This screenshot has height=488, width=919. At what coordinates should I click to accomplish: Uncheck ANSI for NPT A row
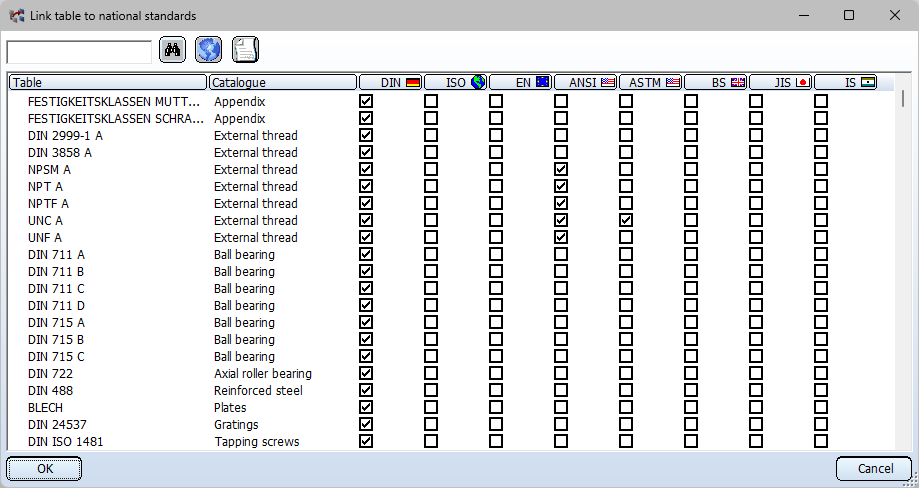click(x=561, y=186)
